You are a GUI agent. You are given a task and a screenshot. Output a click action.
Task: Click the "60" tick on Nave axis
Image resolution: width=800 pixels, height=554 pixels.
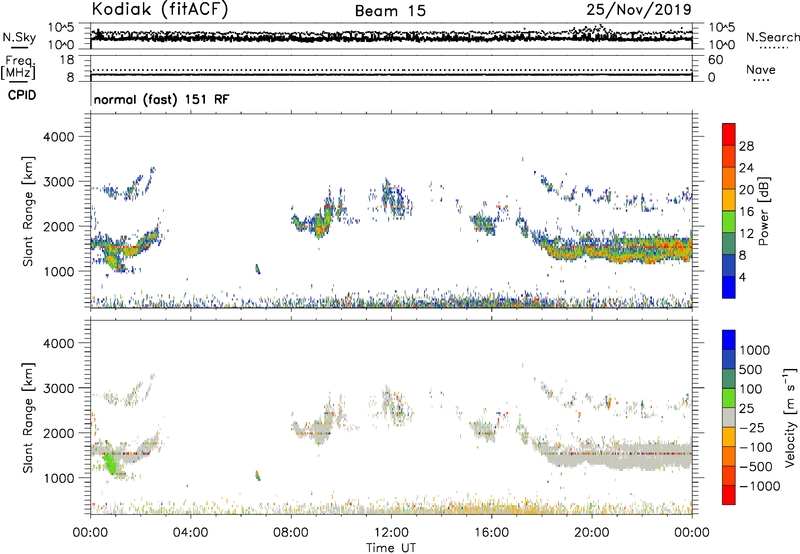coord(715,60)
